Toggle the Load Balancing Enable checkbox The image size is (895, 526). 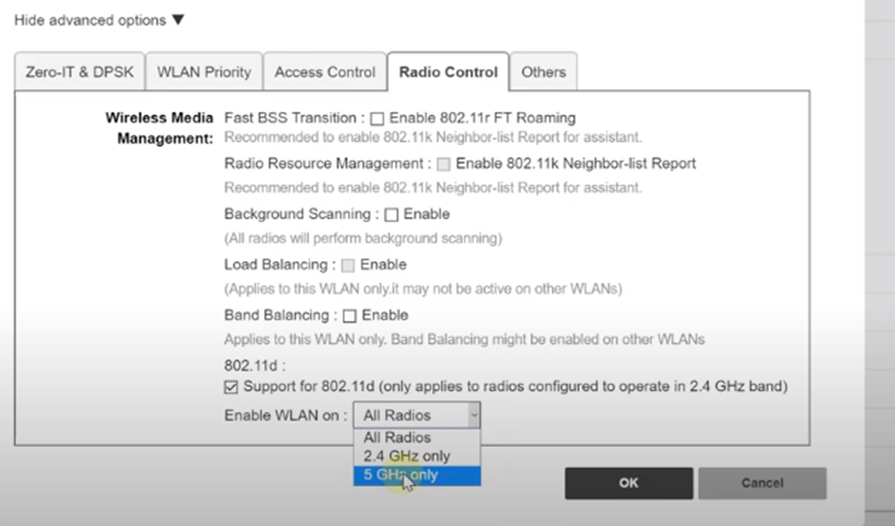tap(348, 265)
